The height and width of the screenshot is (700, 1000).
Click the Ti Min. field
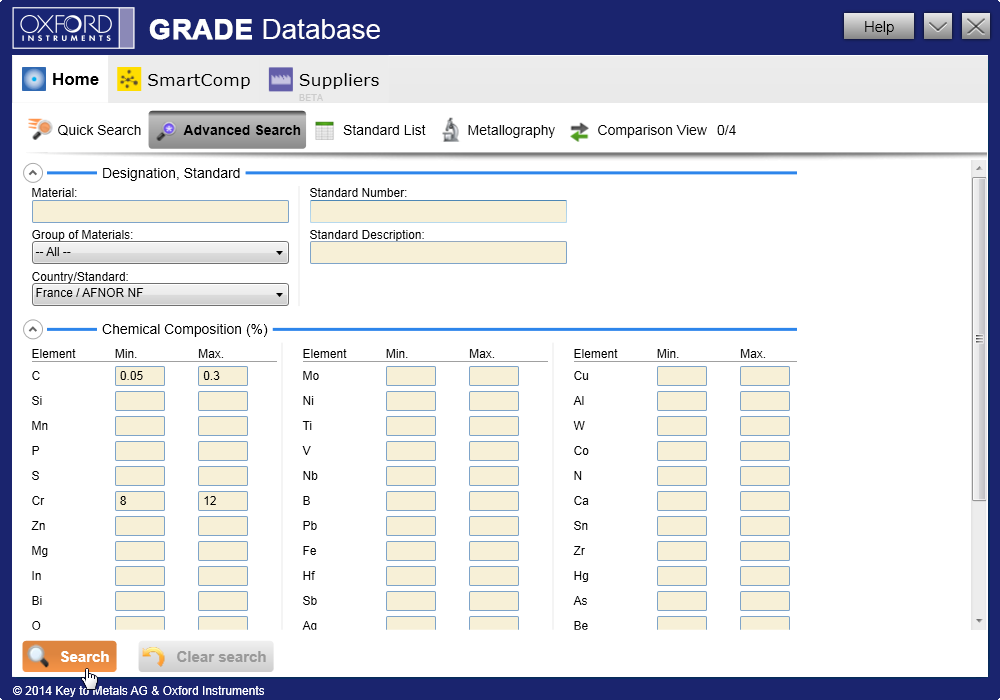[x=411, y=426]
